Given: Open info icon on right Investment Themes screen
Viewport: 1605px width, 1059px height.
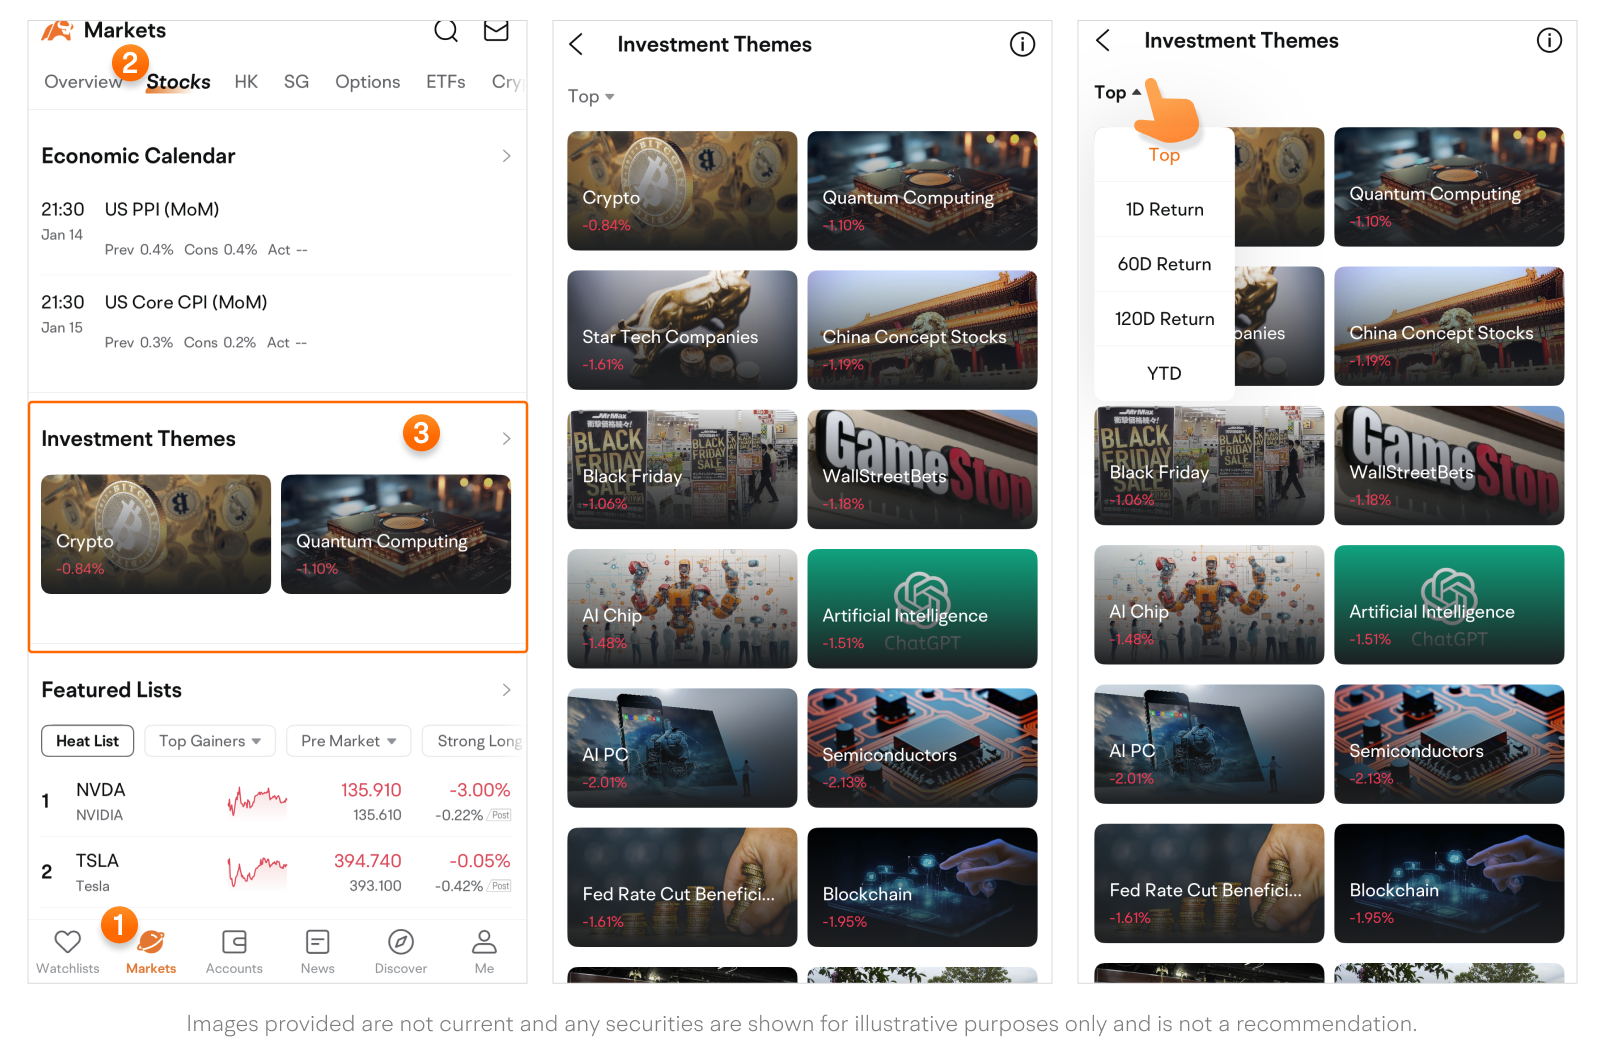Looking at the screenshot, I should [1549, 40].
